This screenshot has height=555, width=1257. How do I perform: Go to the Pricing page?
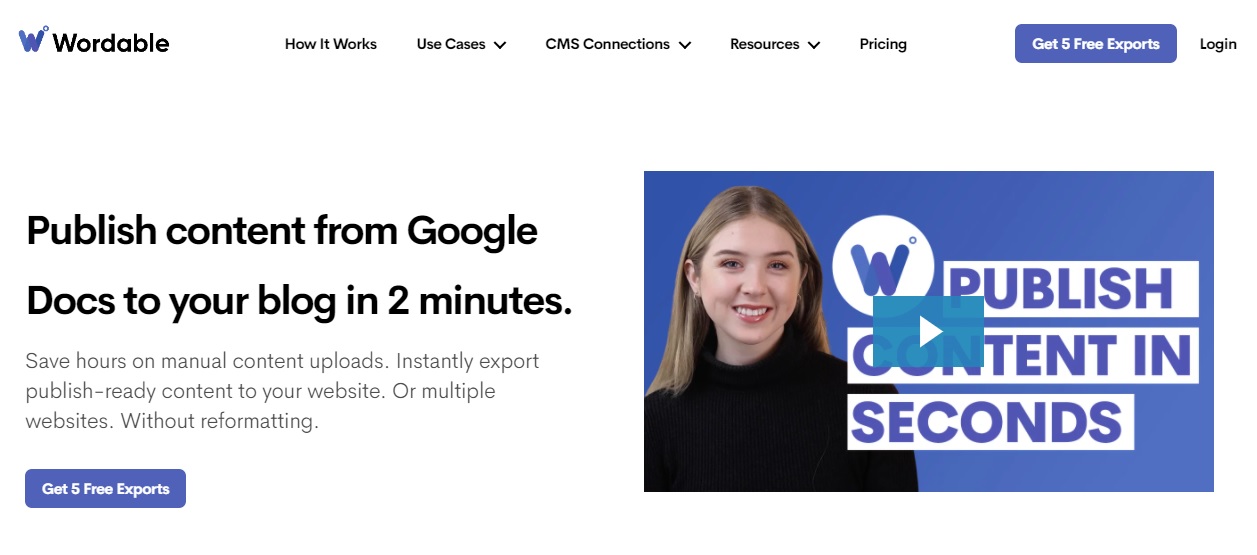883,44
